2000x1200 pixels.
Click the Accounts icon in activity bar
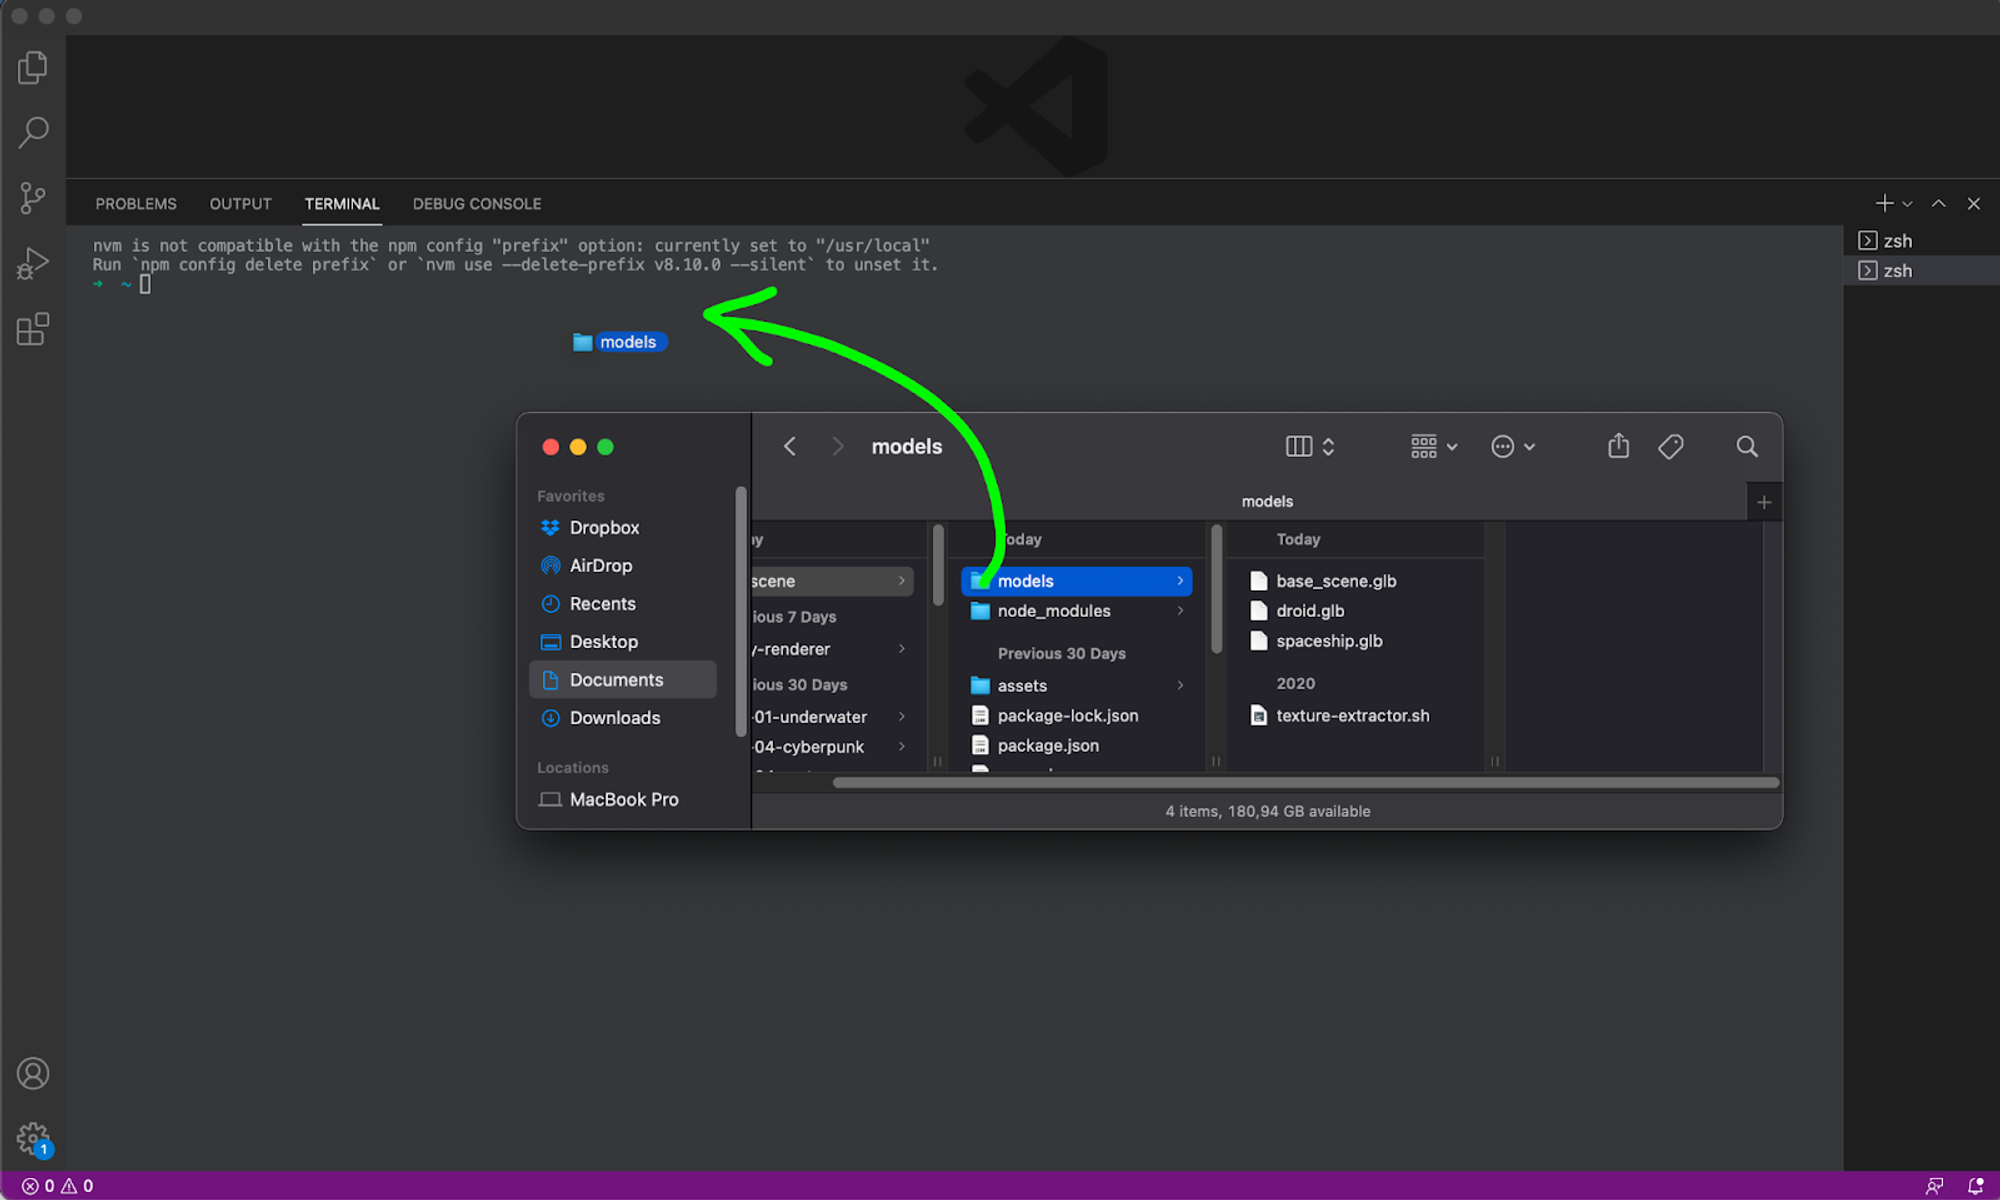pyautogui.click(x=33, y=1073)
